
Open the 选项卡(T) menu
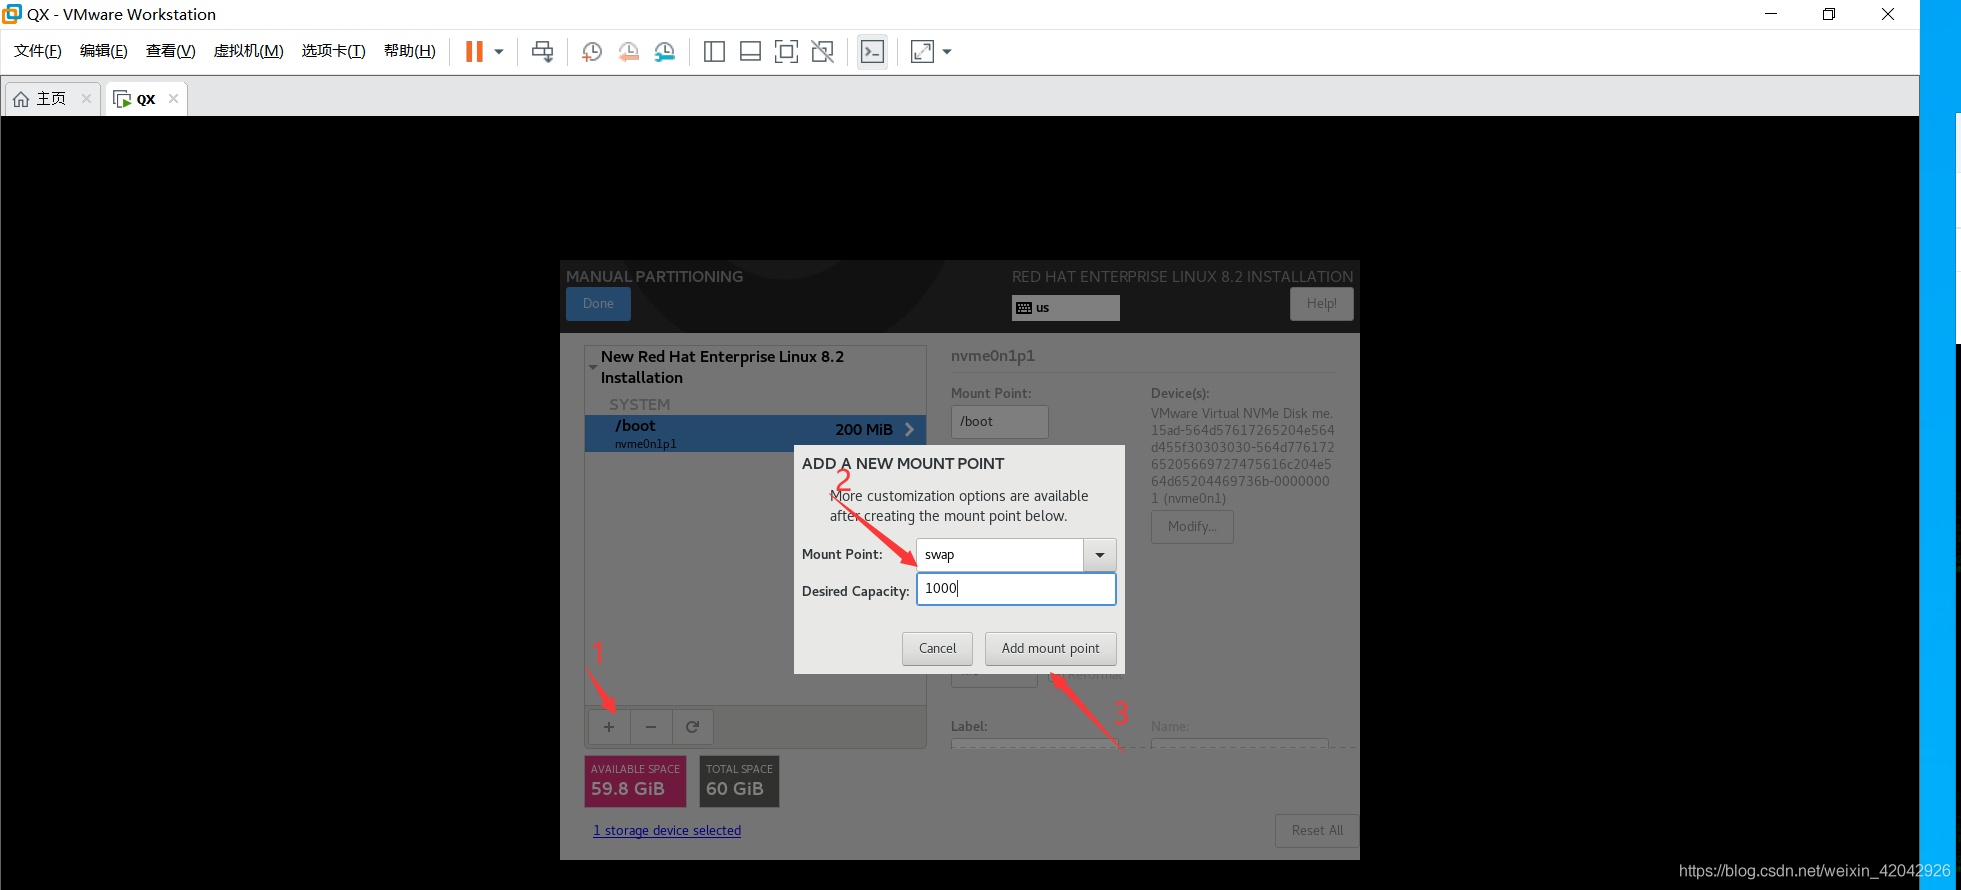click(334, 51)
